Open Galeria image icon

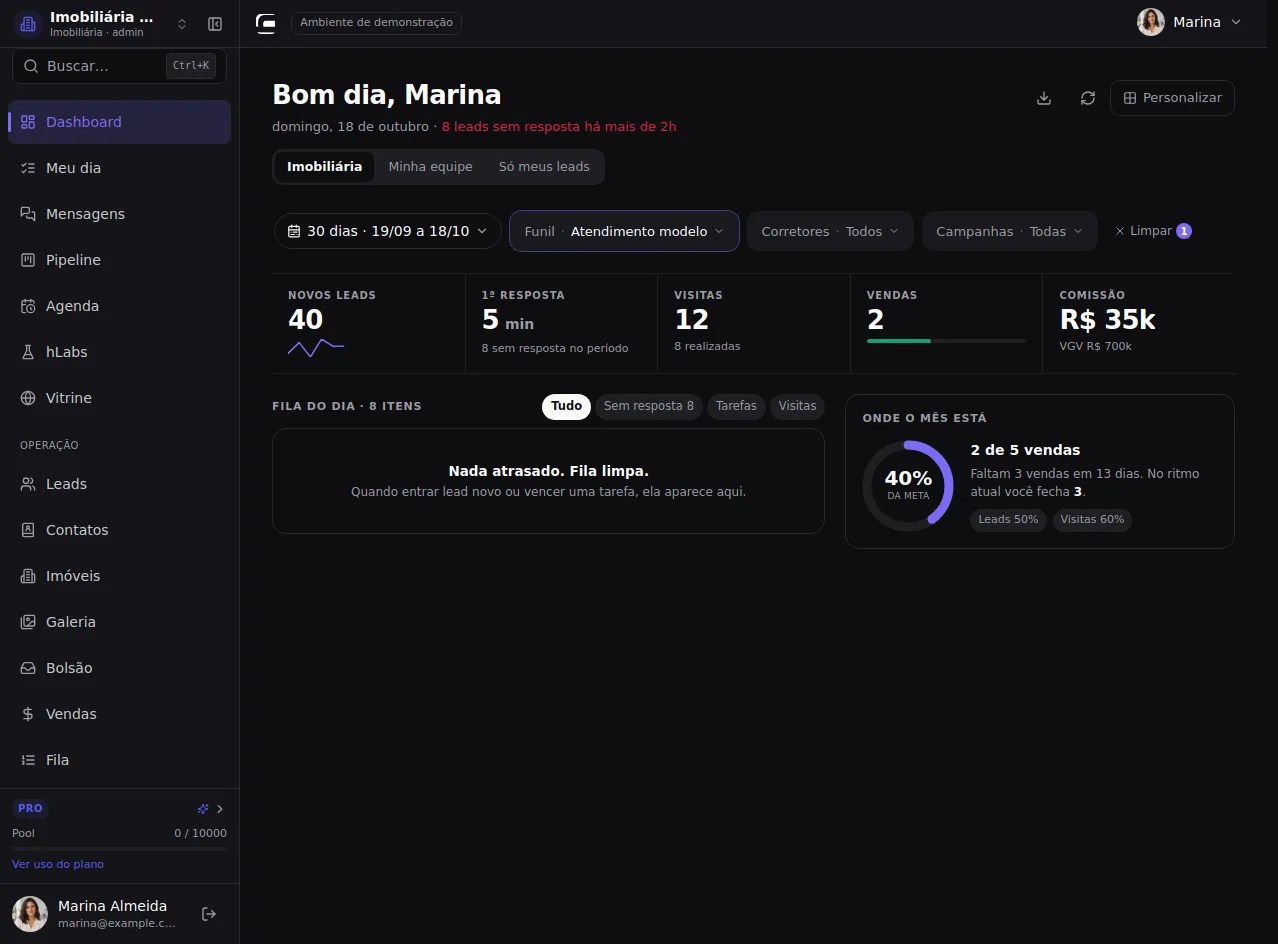pos(28,622)
